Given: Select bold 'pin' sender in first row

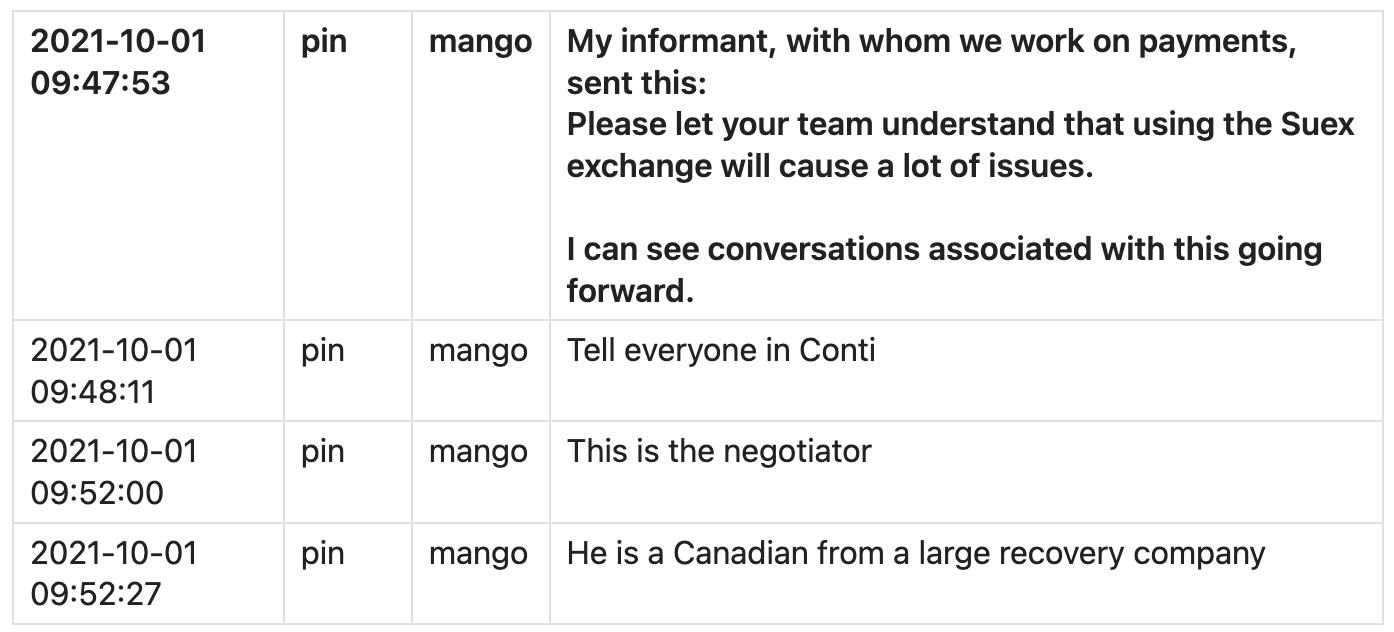Looking at the screenshot, I should point(324,42).
